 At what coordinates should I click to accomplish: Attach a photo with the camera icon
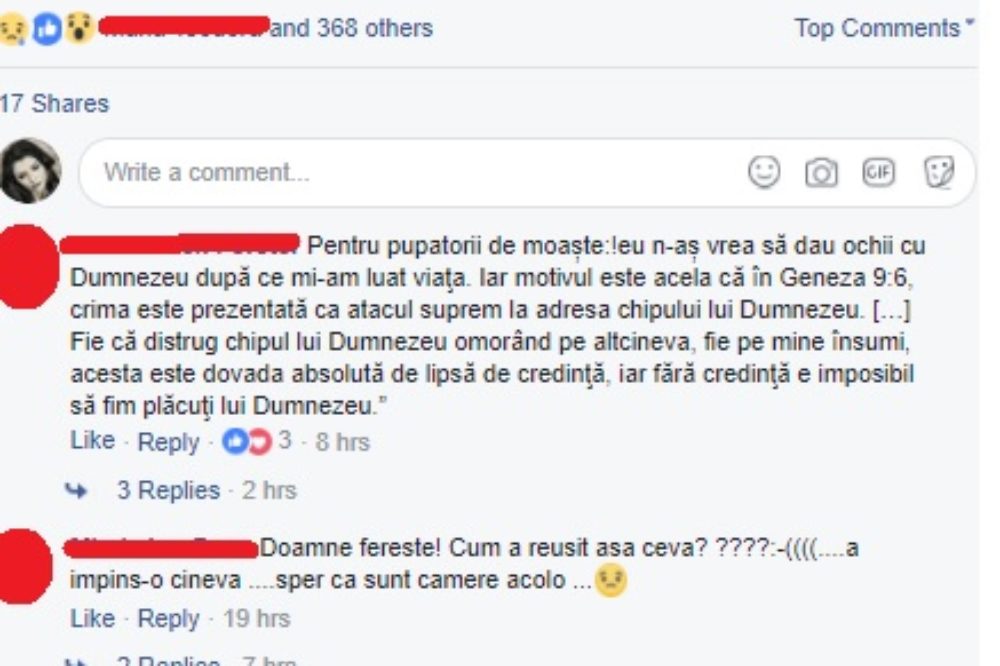821,173
